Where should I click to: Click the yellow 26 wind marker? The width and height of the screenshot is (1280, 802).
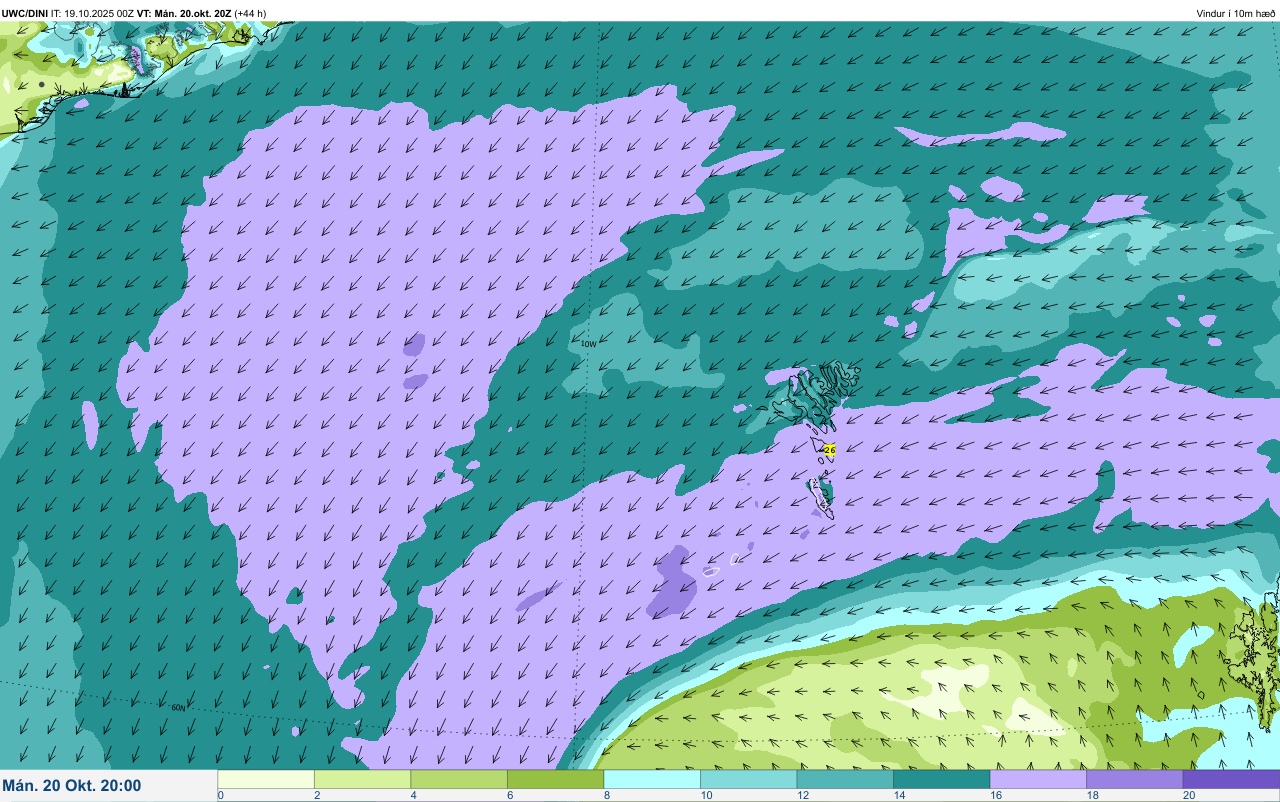[829, 450]
